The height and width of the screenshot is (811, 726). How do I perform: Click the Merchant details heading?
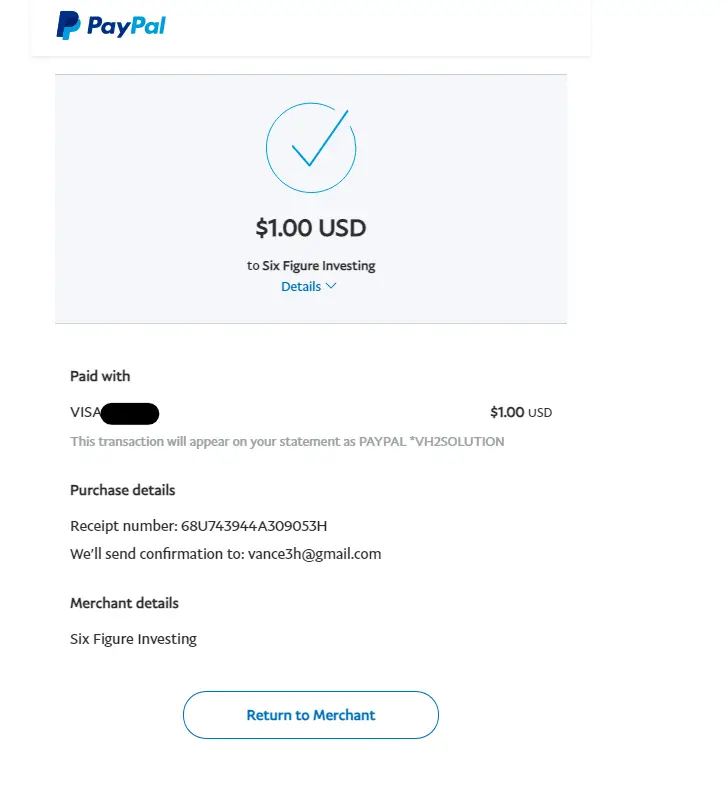124,603
